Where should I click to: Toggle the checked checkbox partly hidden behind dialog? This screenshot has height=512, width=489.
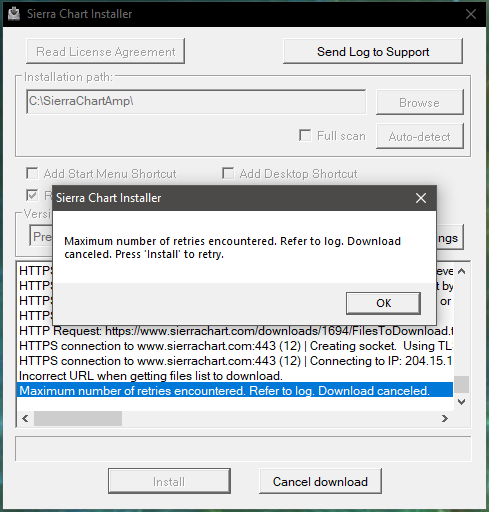point(32,195)
